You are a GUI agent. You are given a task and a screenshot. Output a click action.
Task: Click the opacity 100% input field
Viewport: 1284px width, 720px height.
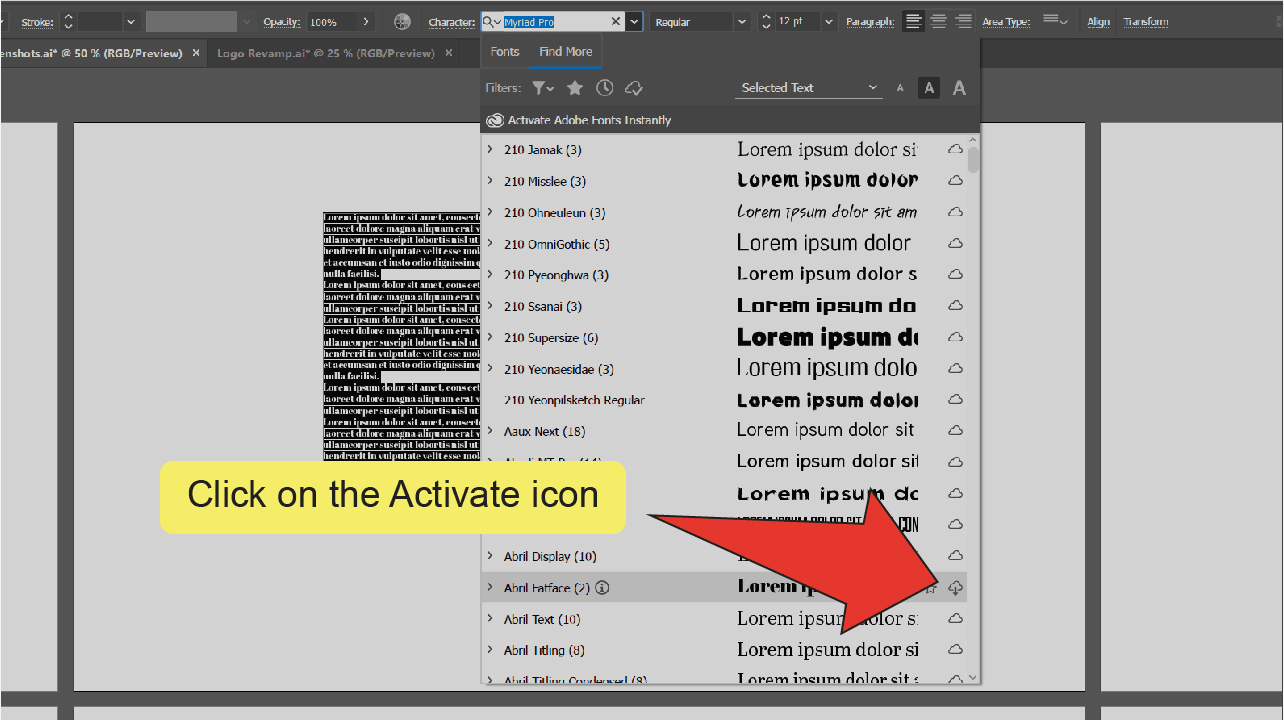(330, 21)
